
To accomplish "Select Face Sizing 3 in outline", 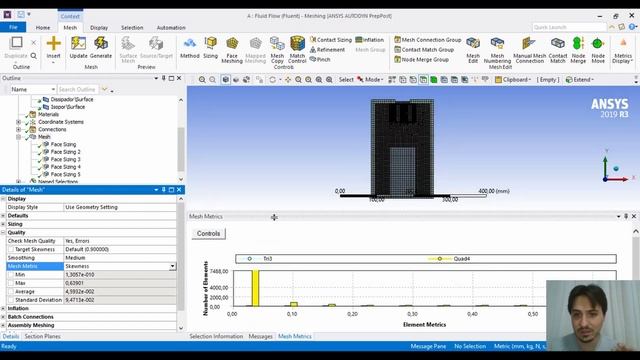I will click(65, 159).
